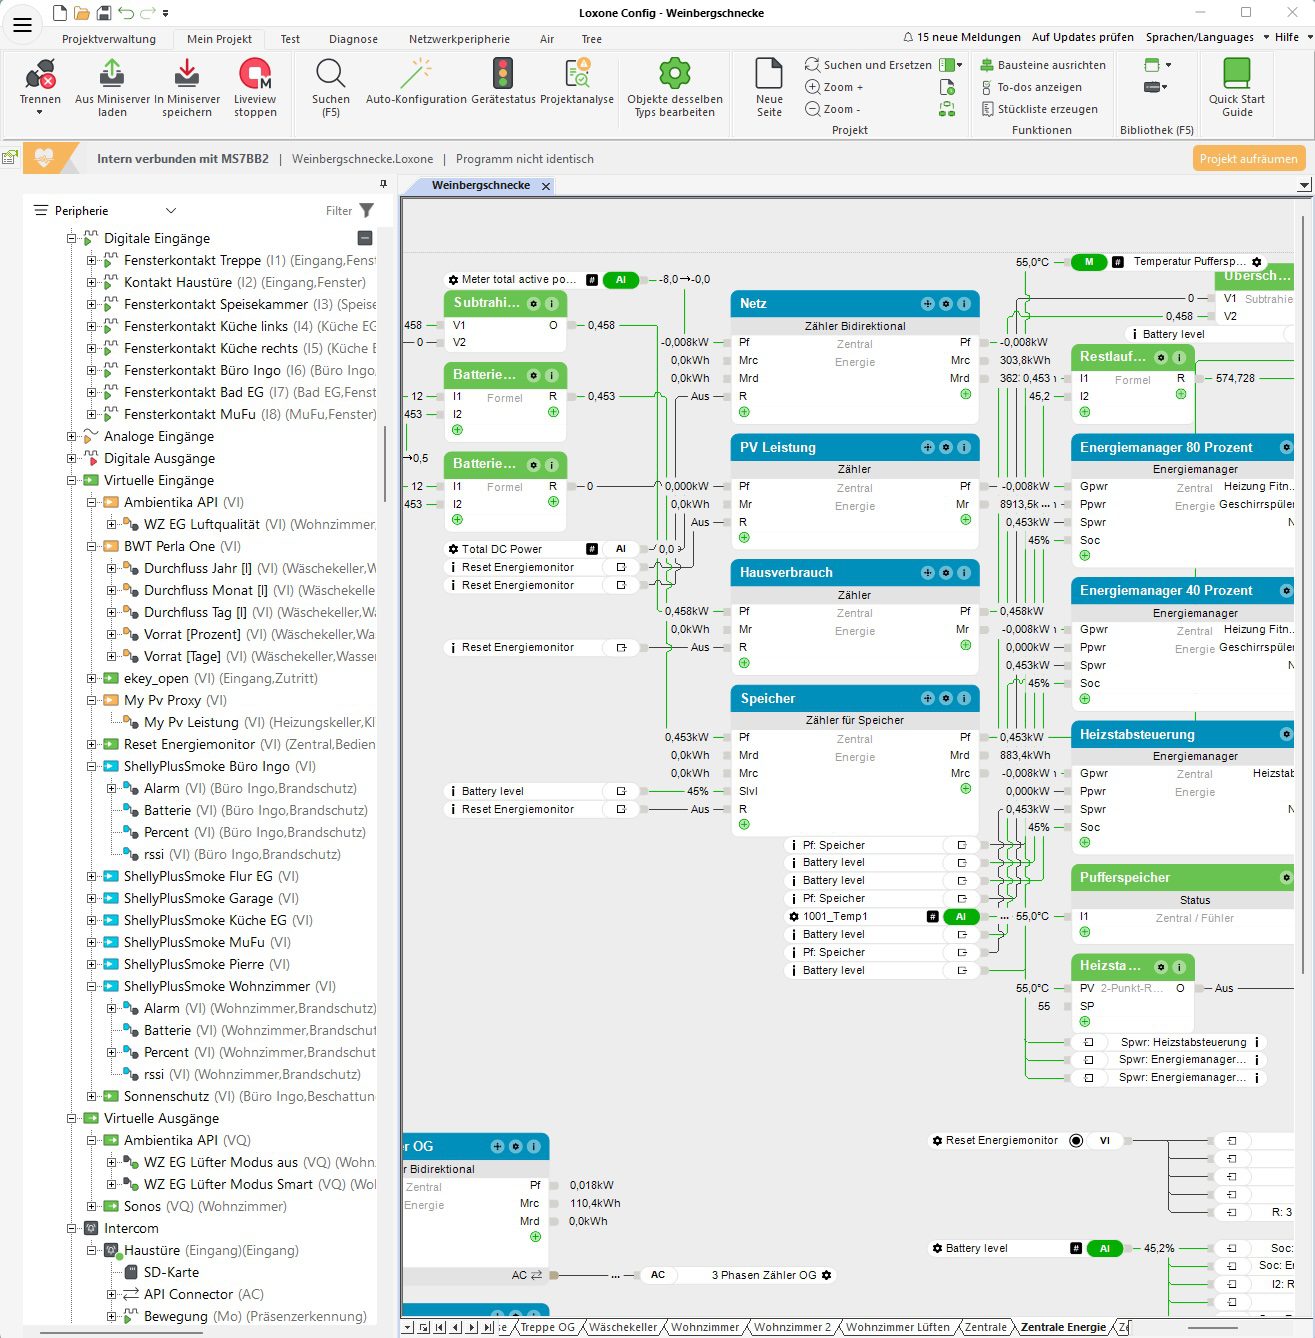Viewport: 1315px width, 1338px height.
Task: Click Auf Updates prüfen link
Action: (1082, 37)
